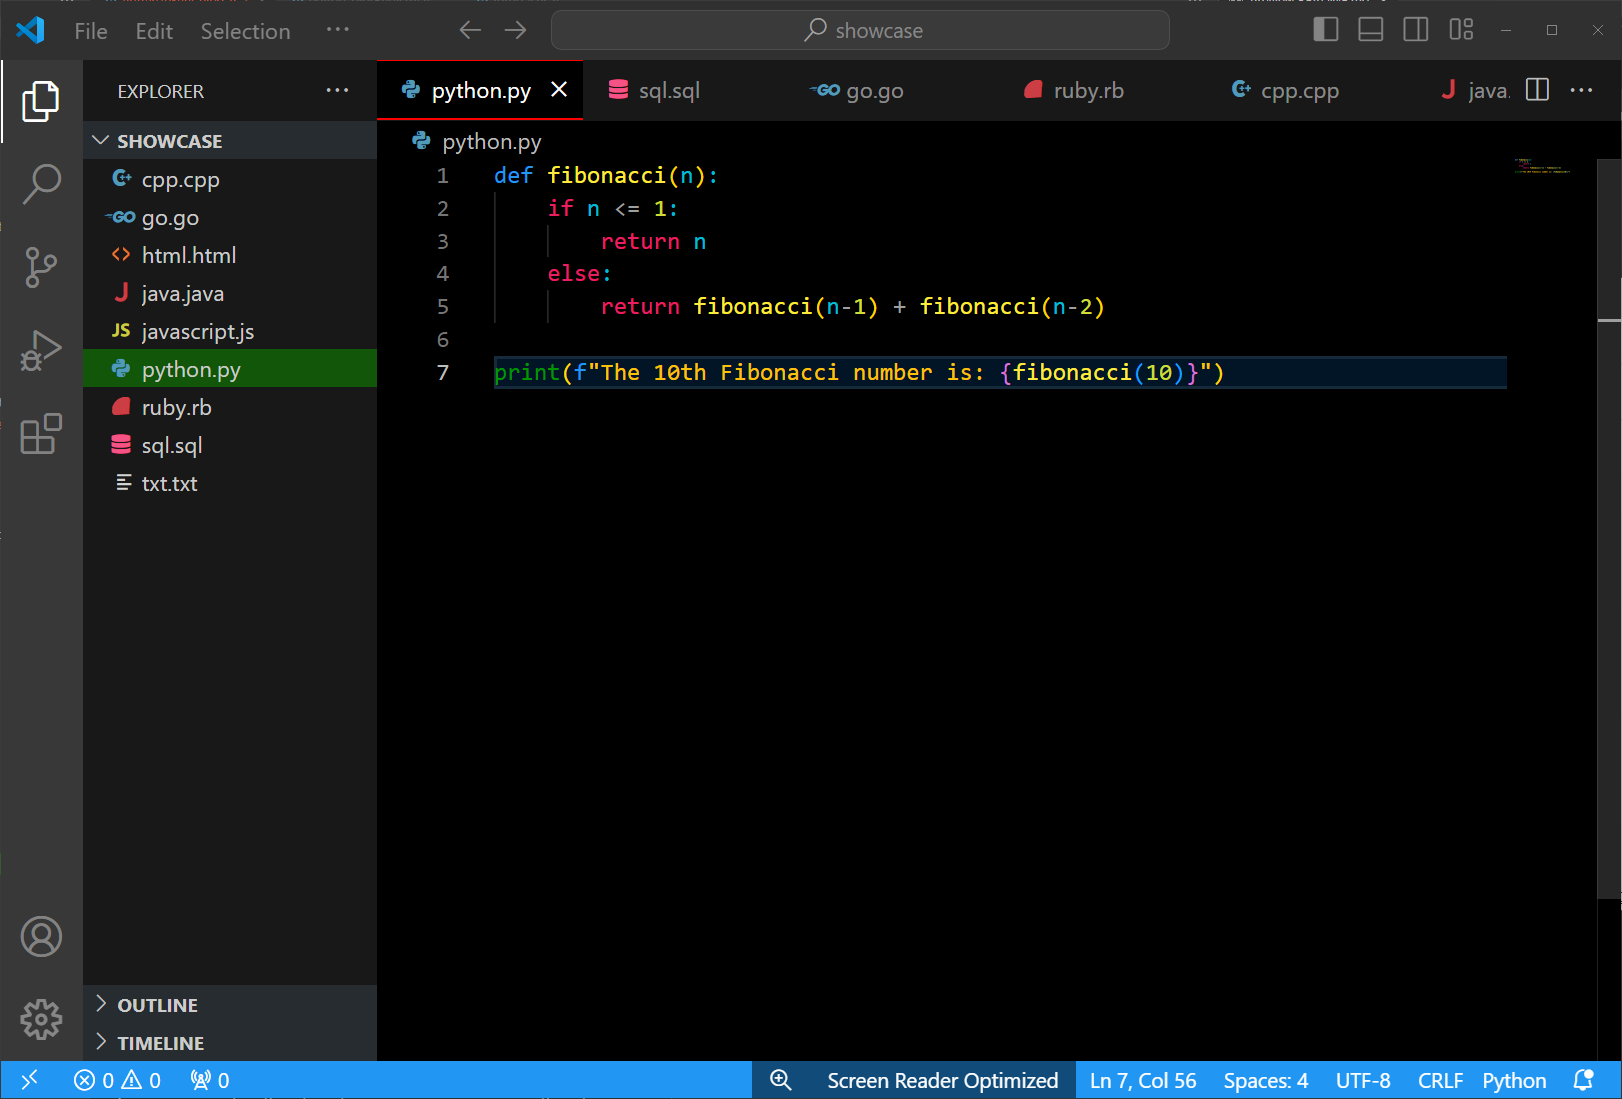Change line ending via CRLF
Viewport: 1622px width, 1099px height.
(1440, 1080)
